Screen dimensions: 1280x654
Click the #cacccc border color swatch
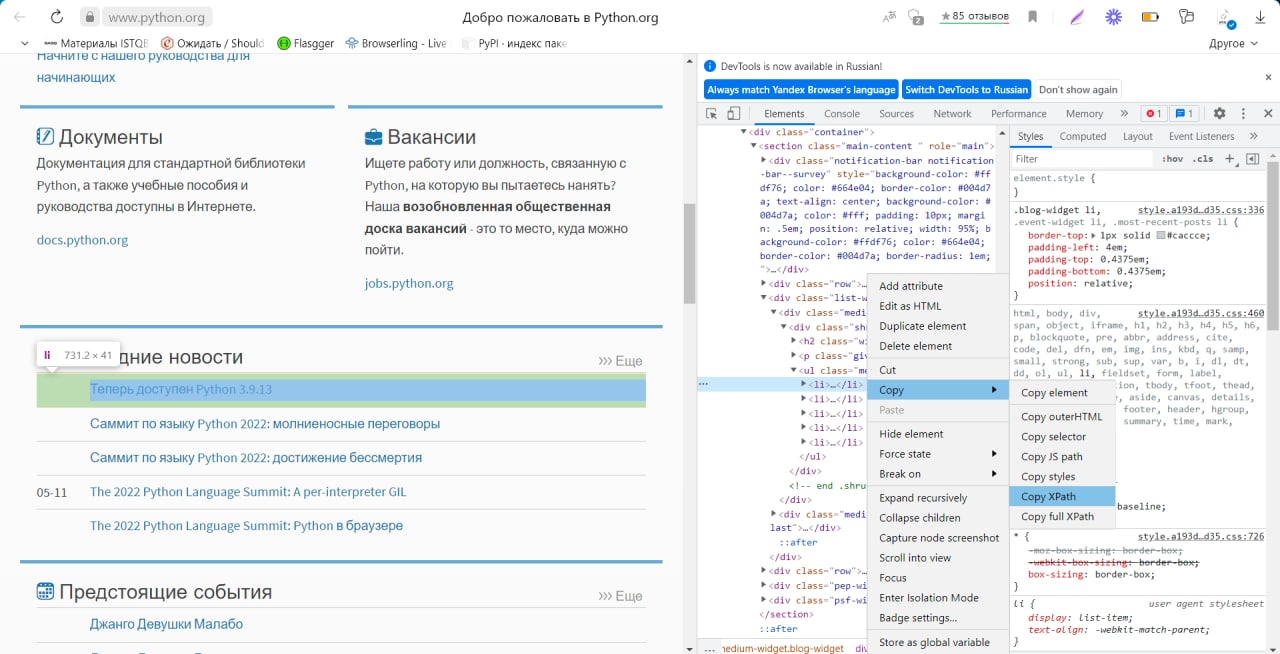tap(1160, 236)
